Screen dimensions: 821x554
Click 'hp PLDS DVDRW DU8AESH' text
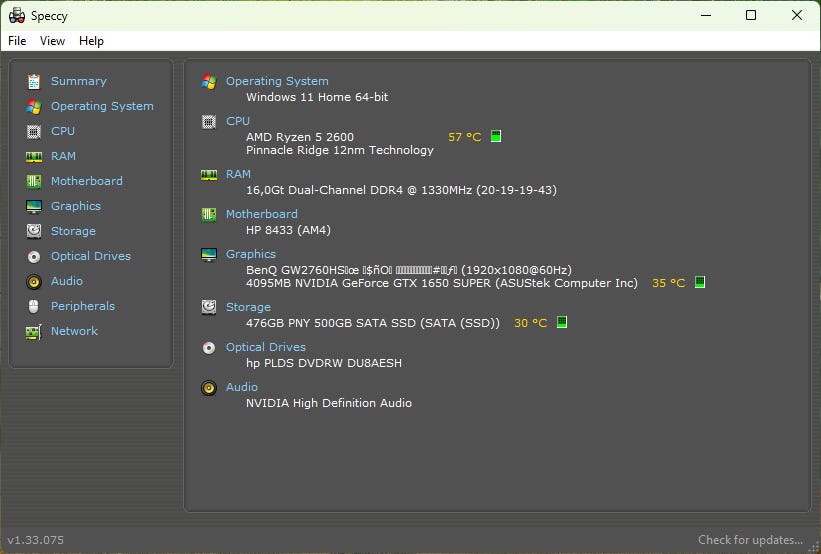pyautogui.click(x=324, y=363)
